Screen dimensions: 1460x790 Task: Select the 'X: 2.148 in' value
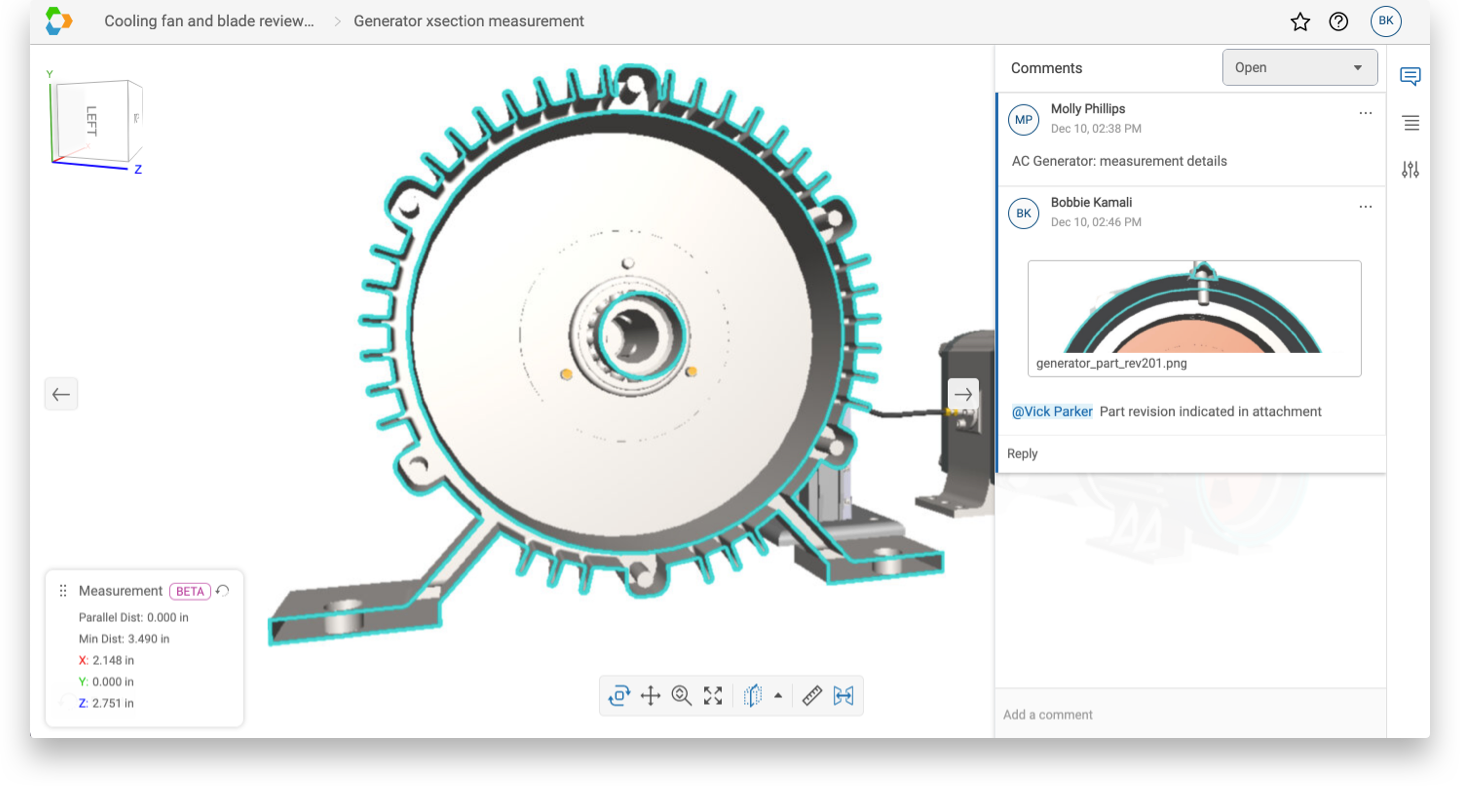106,660
